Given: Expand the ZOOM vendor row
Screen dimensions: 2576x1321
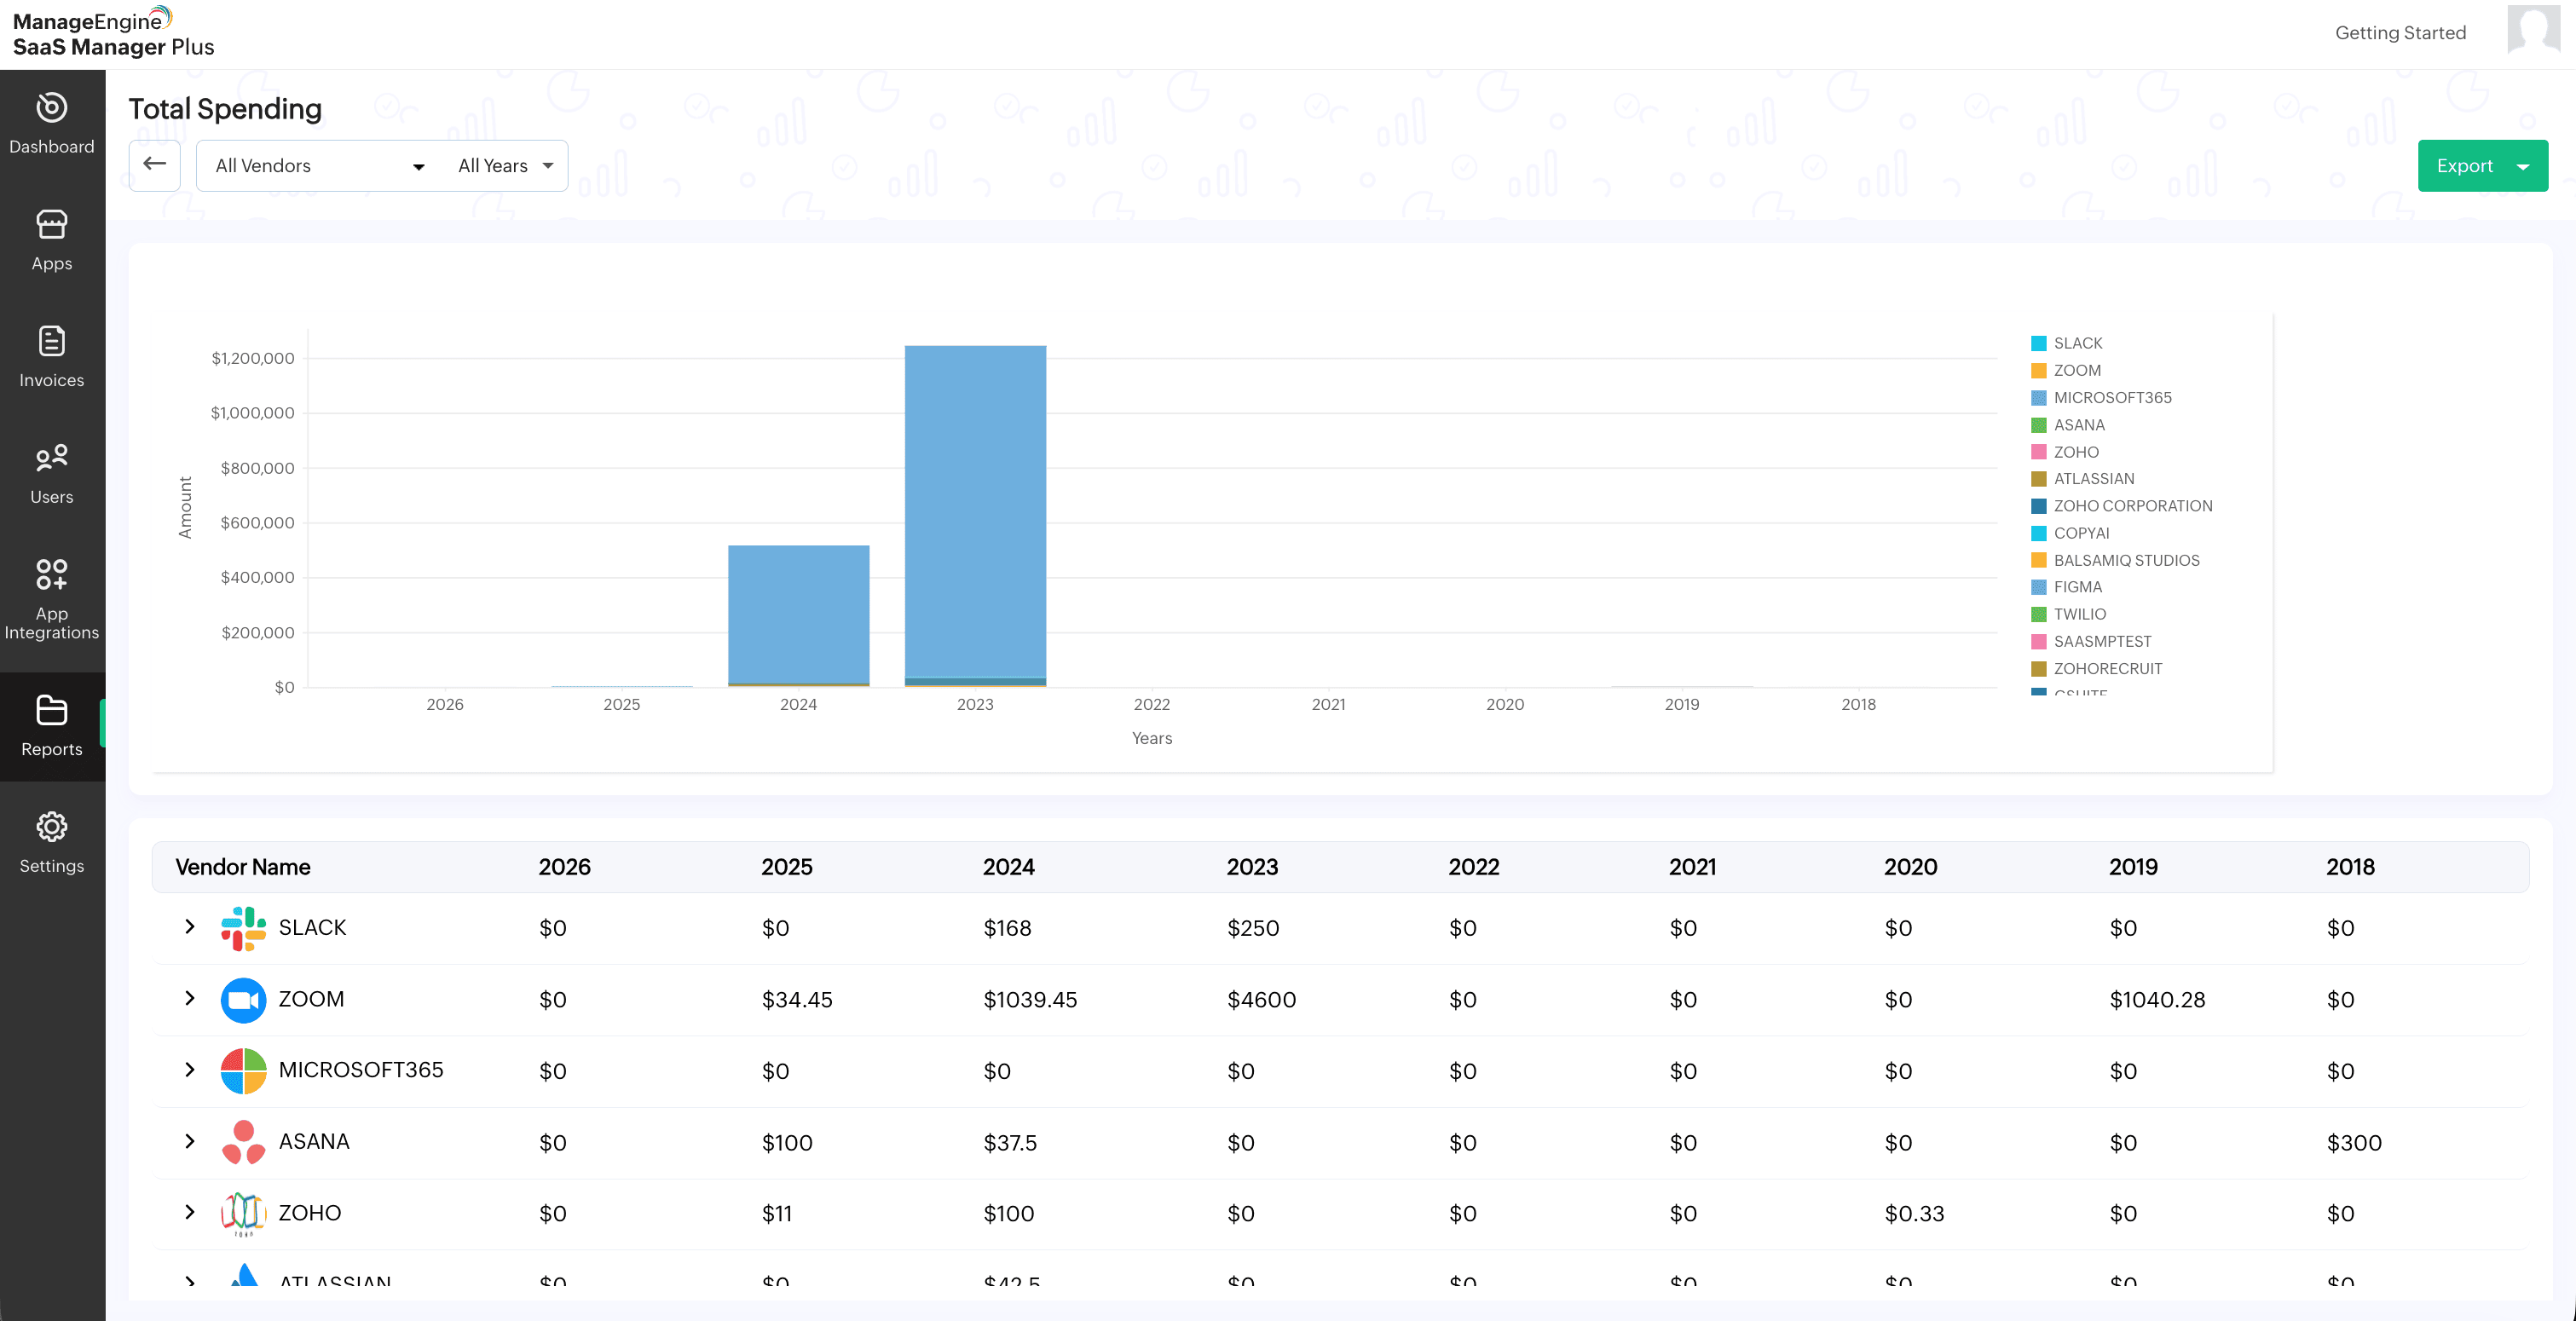Looking at the screenshot, I should (x=190, y=998).
